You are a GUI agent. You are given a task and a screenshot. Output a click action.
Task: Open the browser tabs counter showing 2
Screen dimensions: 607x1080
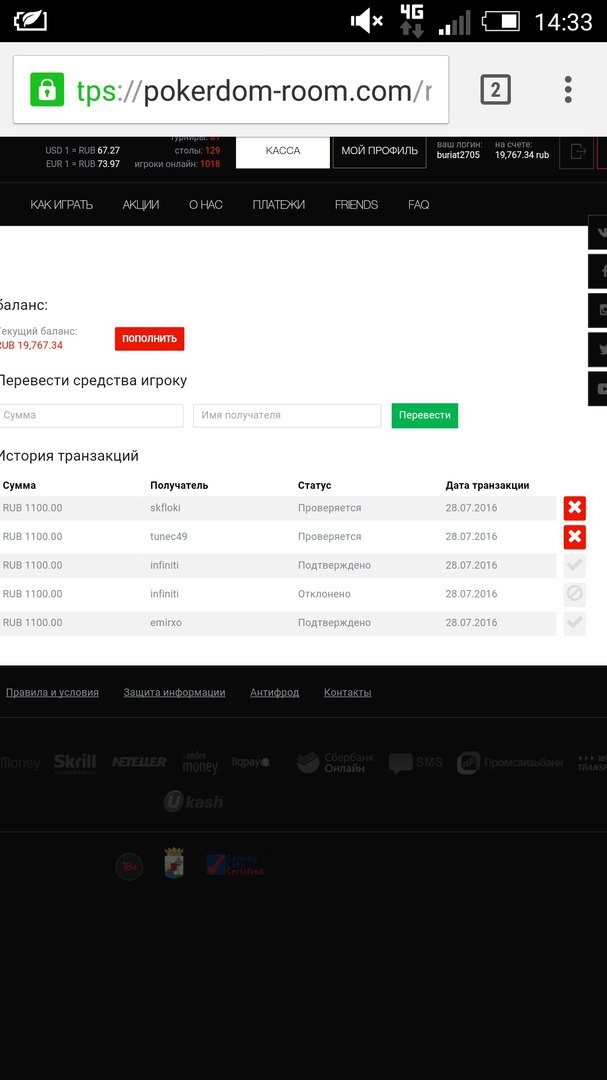click(495, 90)
